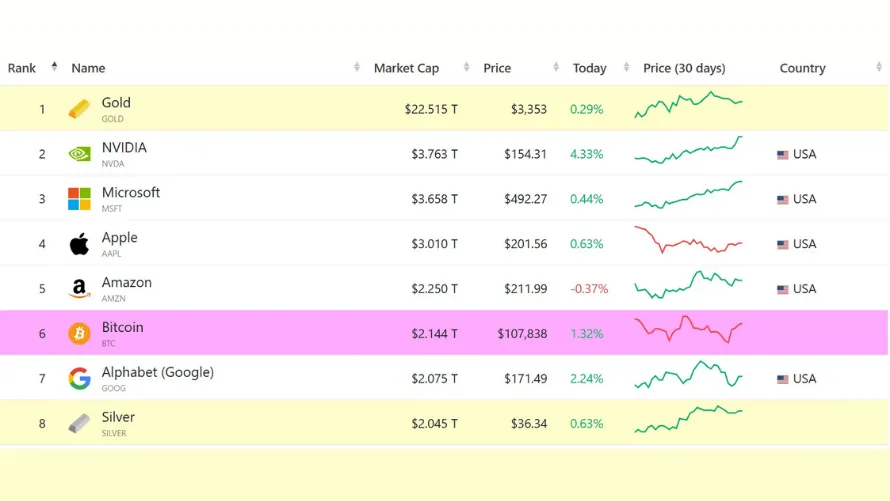
Task: Click the USA flag in Amazon row
Action: coord(783,289)
